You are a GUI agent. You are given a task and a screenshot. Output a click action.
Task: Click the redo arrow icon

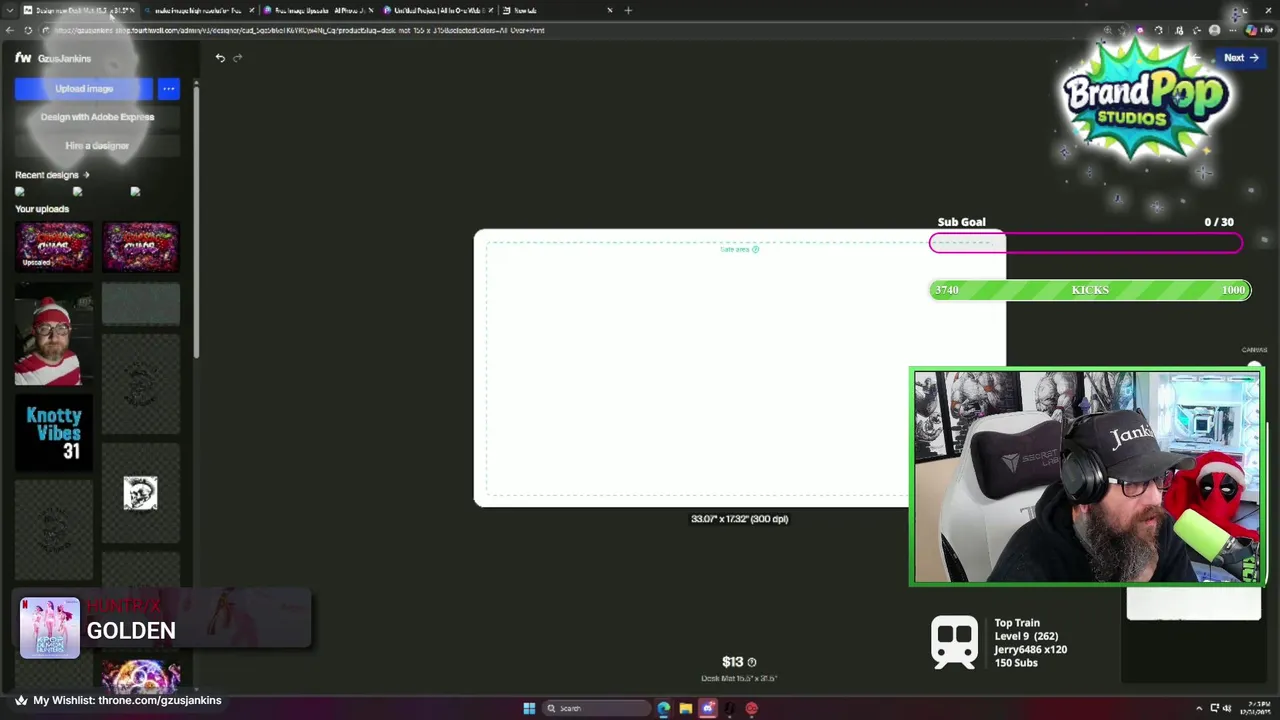pos(237,58)
